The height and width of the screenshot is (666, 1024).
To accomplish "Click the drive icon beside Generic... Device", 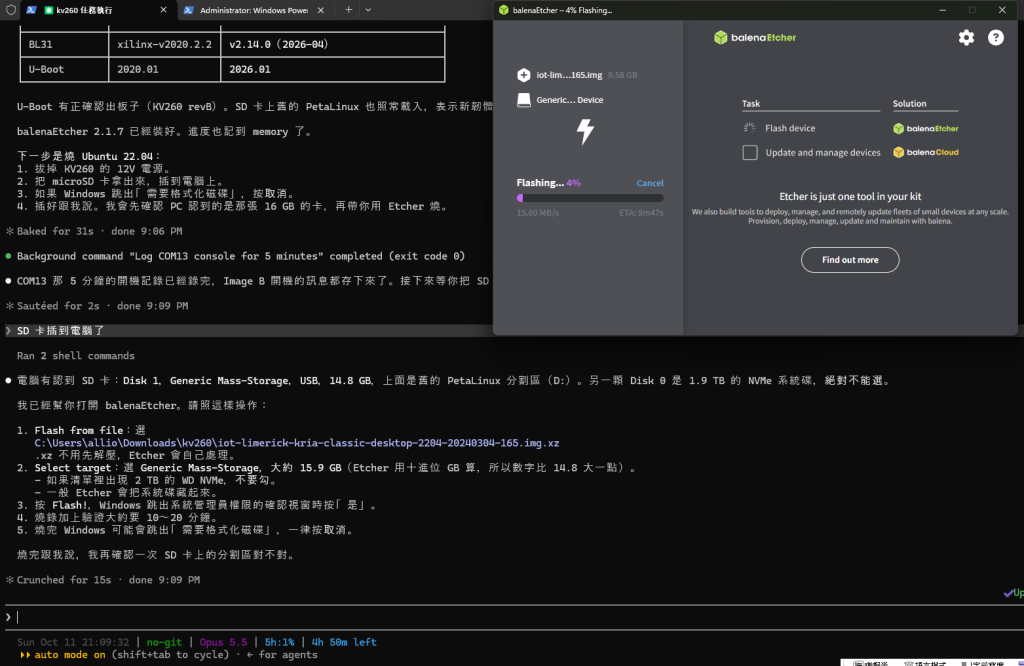I will [x=524, y=100].
